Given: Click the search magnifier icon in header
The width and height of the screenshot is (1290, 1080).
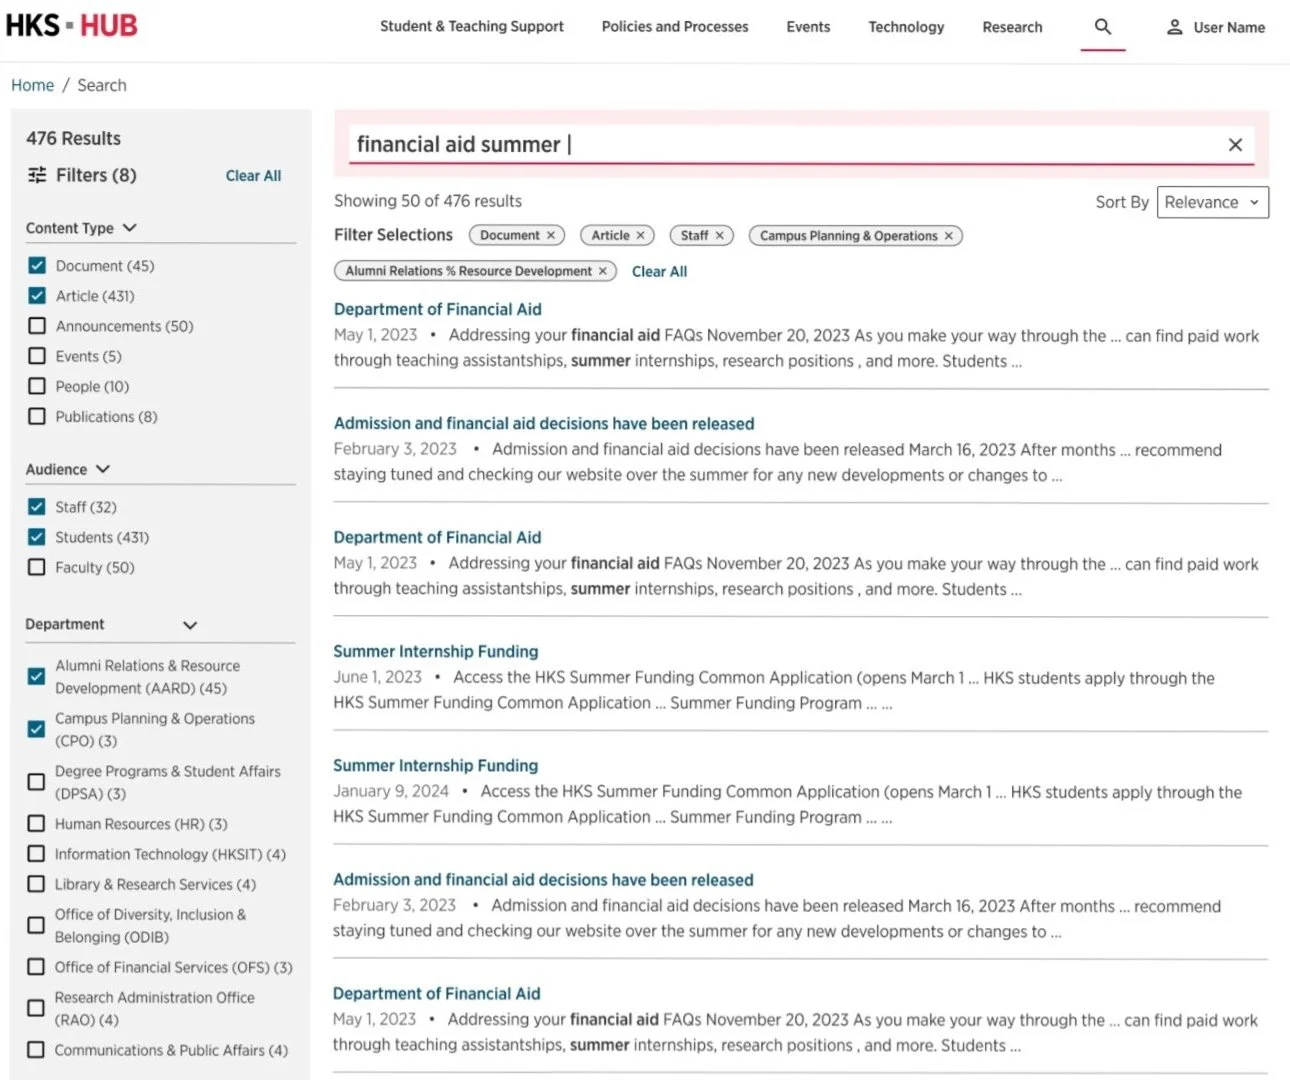Looking at the screenshot, I should coord(1103,27).
